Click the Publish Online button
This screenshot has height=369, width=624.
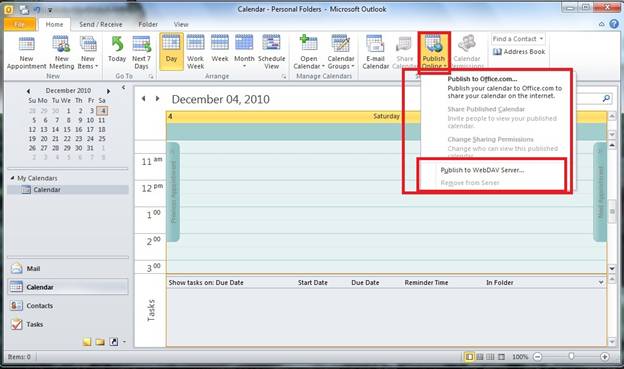coord(434,52)
